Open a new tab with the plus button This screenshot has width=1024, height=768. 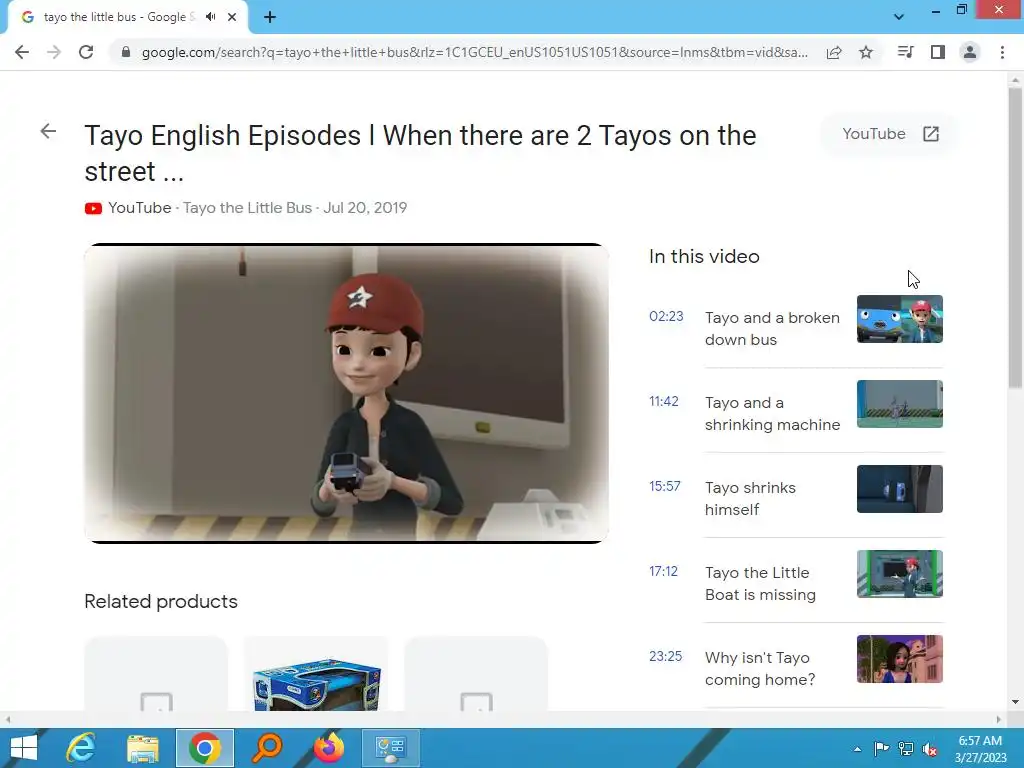(270, 17)
